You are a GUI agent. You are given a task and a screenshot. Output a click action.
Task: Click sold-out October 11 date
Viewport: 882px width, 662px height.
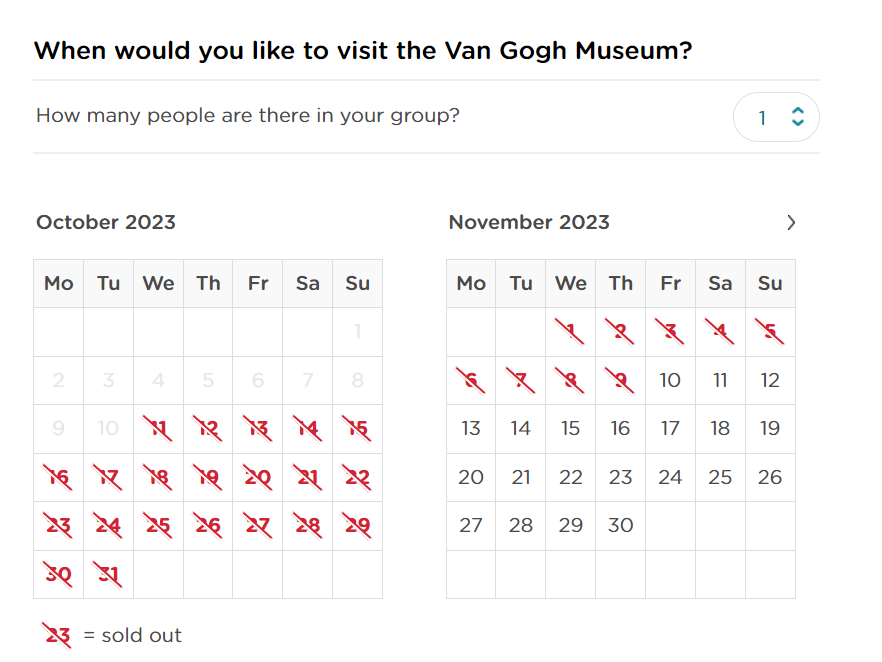[x=158, y=429]
